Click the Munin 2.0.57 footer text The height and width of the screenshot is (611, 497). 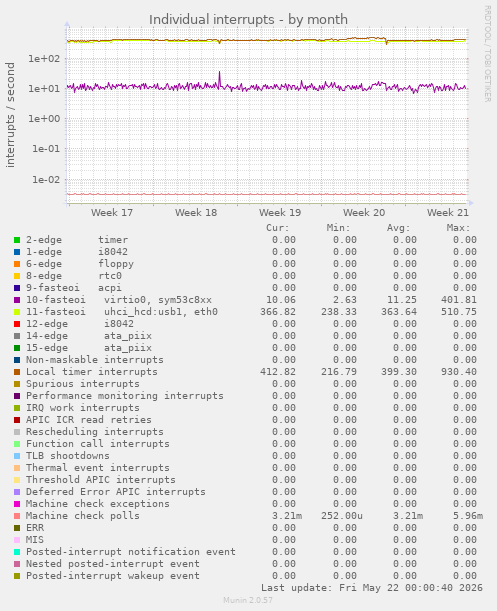(x=248, y=600)
